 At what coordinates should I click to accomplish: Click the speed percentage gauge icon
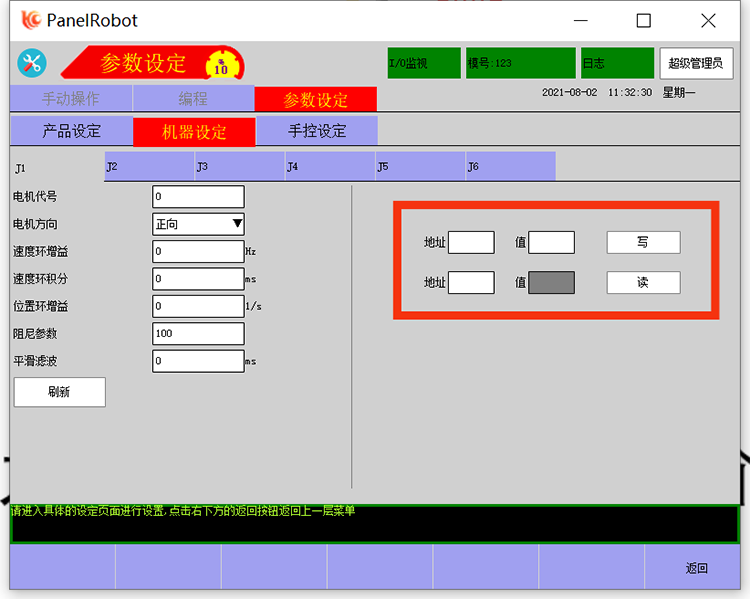click(x=222, y=65)
